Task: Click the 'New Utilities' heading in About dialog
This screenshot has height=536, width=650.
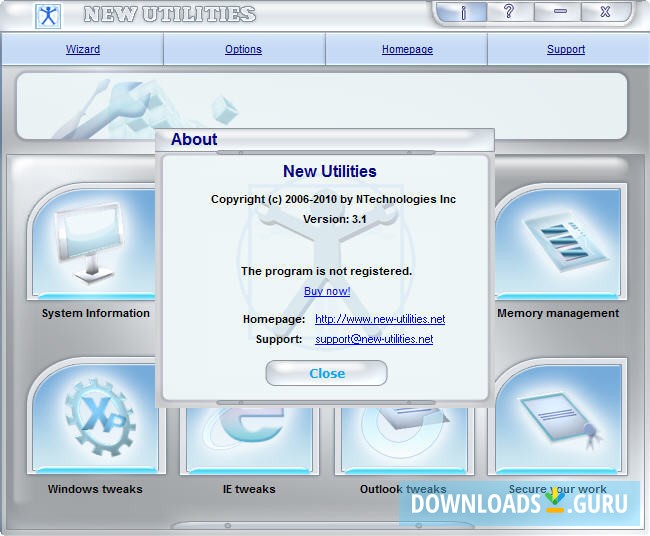Action: tap(330, 171)
